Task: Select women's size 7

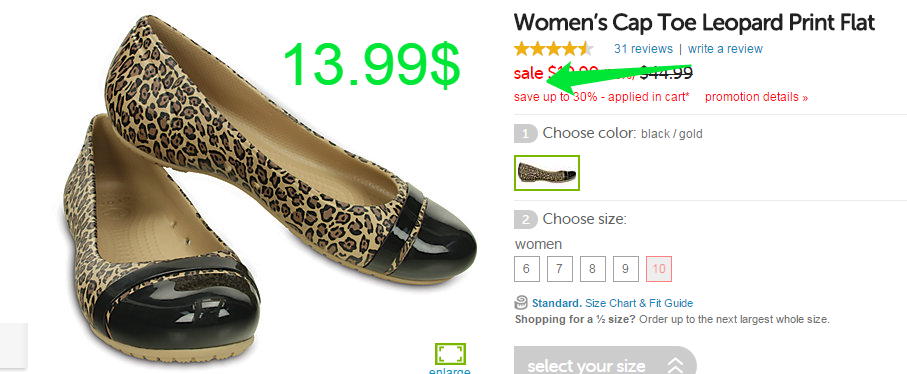Action: click(x=559, y=269)
